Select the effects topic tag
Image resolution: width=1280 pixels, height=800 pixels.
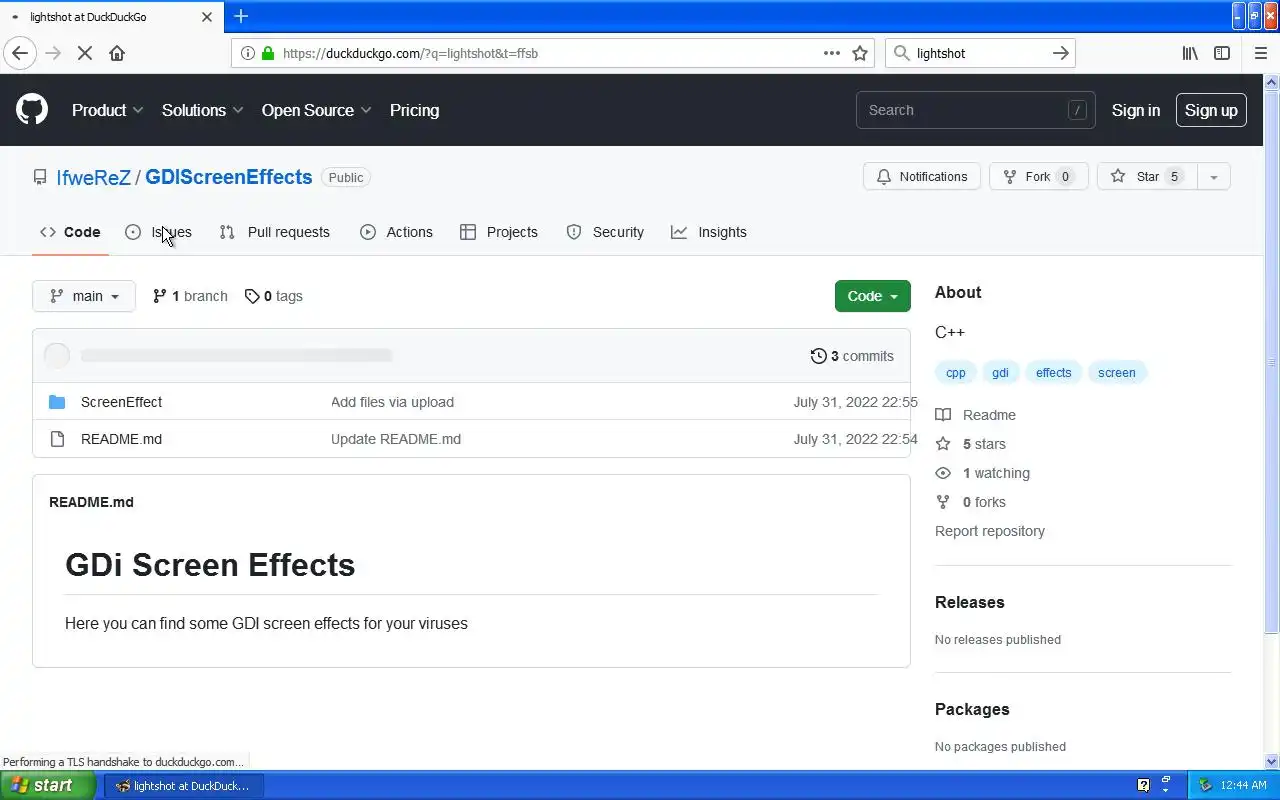(1053, 373)
